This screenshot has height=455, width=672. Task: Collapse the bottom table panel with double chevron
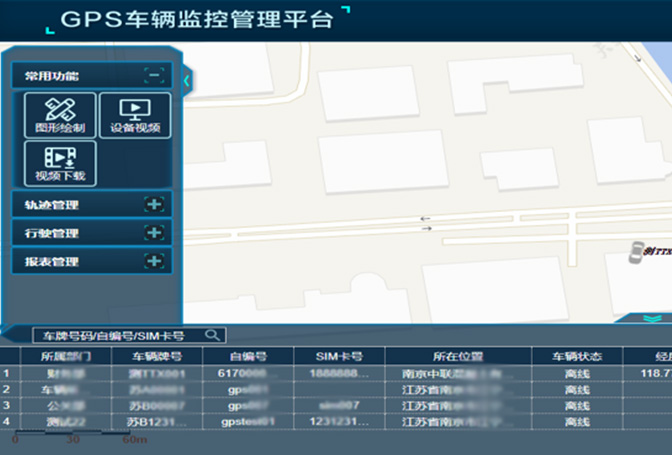pyautogui.click(x=652, y=318)
